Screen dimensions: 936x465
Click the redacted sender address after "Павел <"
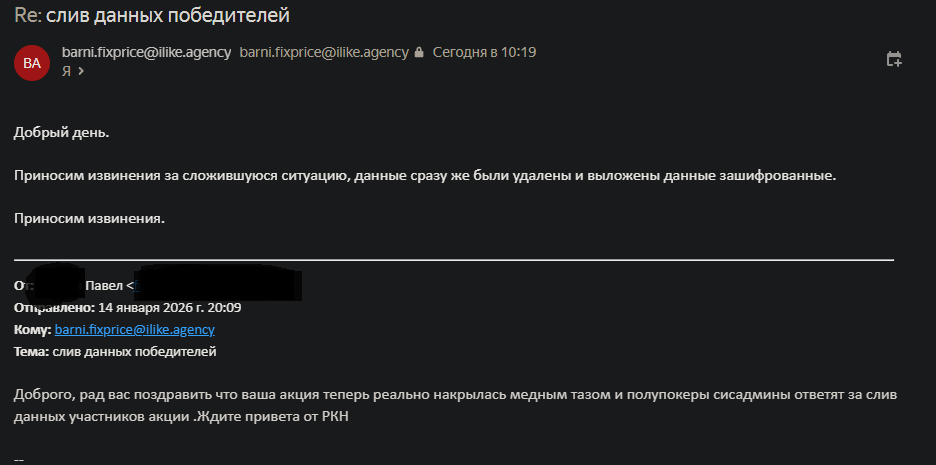click(x=218, y=285)
